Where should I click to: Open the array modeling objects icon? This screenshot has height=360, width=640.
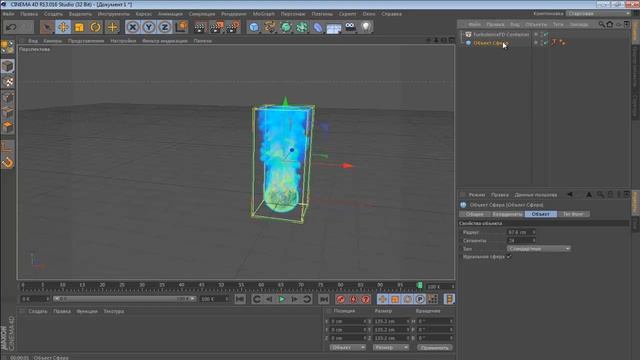pyautogui.click(x=302, y=27)
